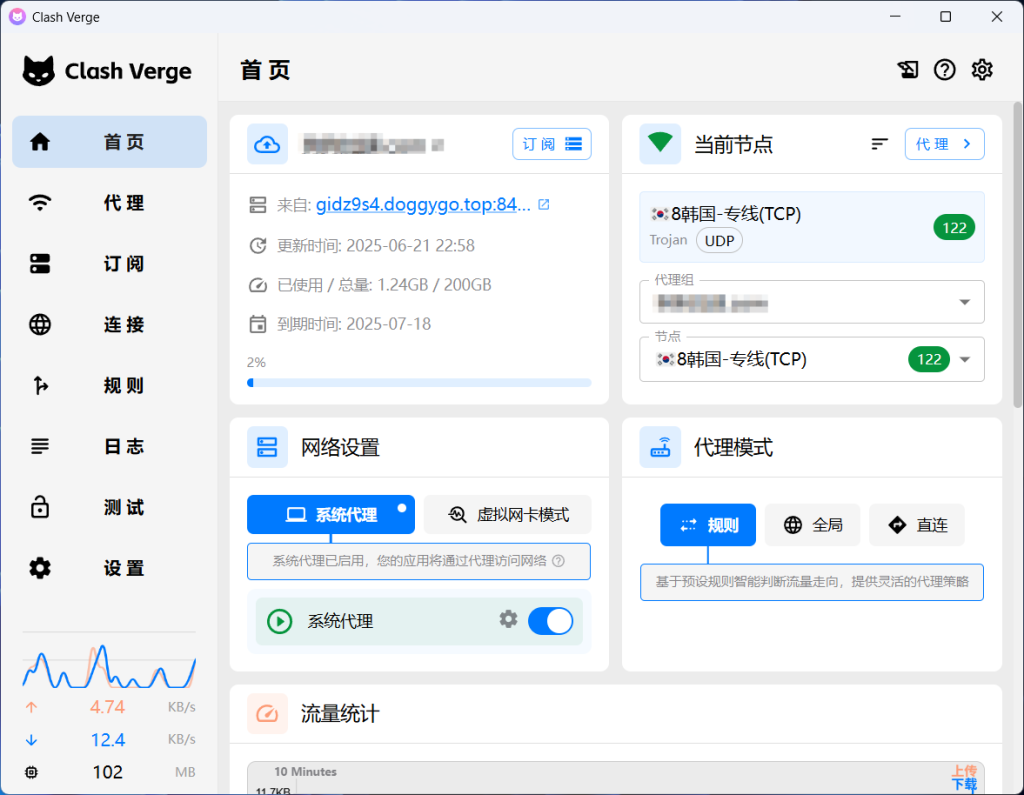Open settings via the gear icon top right

tap(981, 69)
